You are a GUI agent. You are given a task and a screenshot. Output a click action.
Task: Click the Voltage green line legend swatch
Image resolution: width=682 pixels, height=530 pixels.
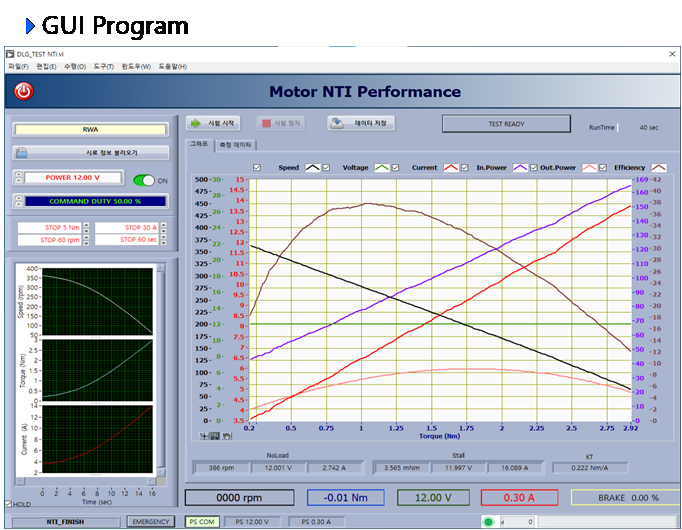coord(381,168)
